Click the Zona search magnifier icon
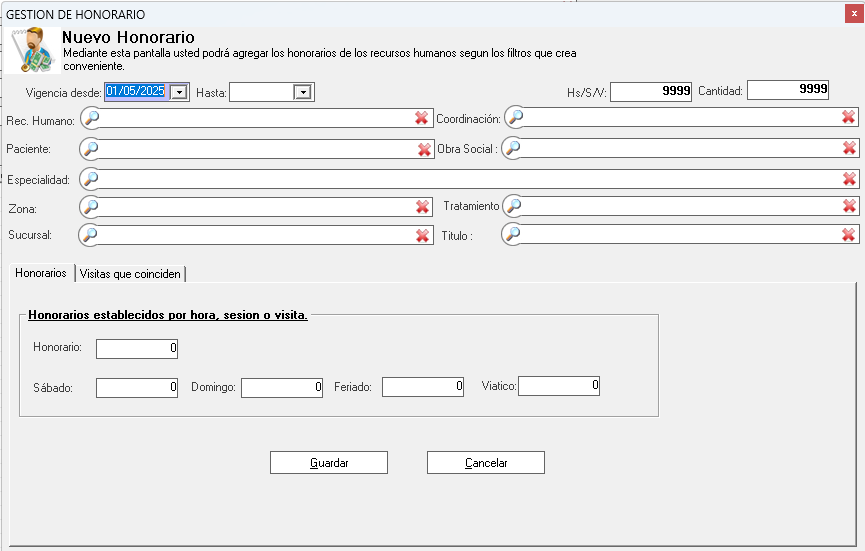The width and height of the screenshot is (865, 551). tap(91, 207)
